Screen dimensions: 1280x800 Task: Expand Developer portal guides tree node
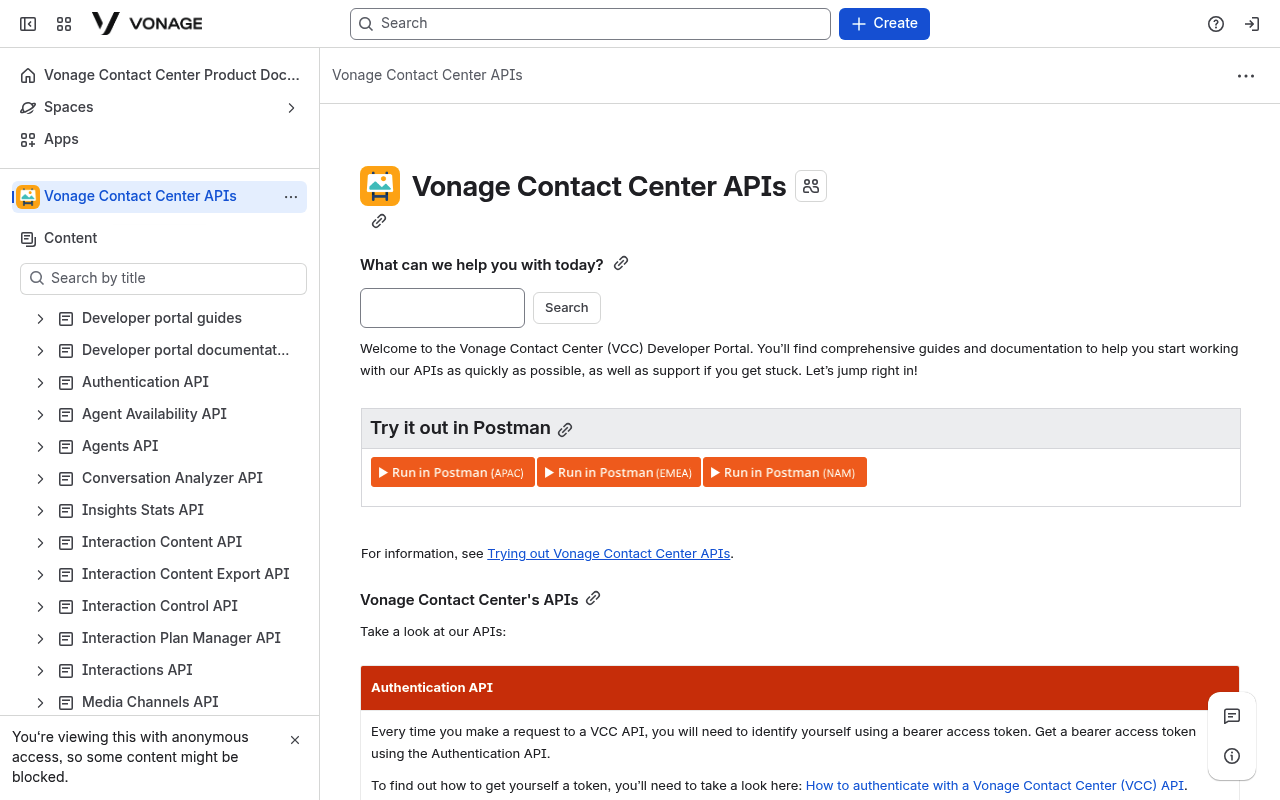click(x=40, y=318)
